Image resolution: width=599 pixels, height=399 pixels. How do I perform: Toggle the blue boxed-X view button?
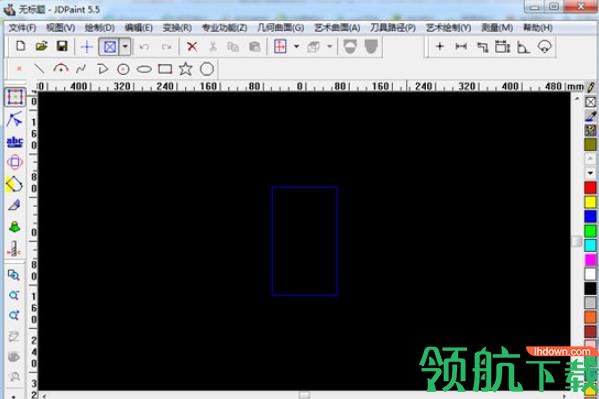(x=110, y=47)
